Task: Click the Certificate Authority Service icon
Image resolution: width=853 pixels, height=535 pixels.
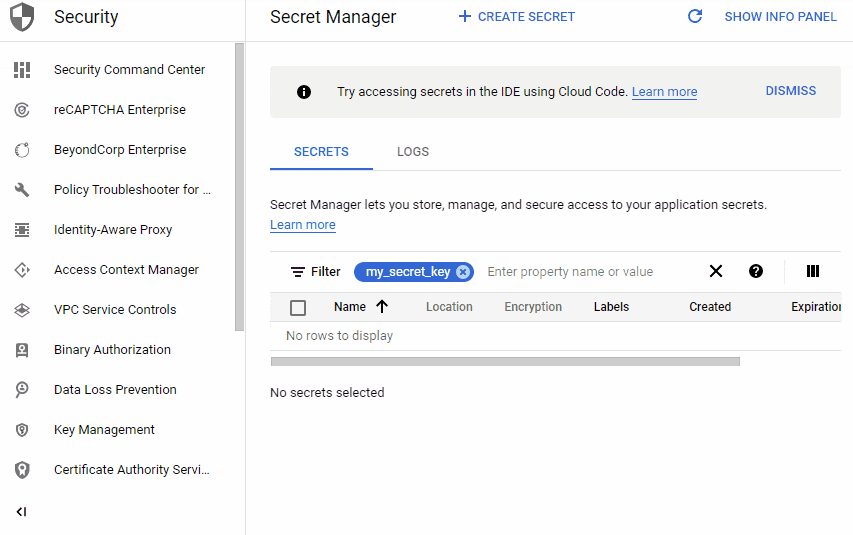Action: [22, 470]
